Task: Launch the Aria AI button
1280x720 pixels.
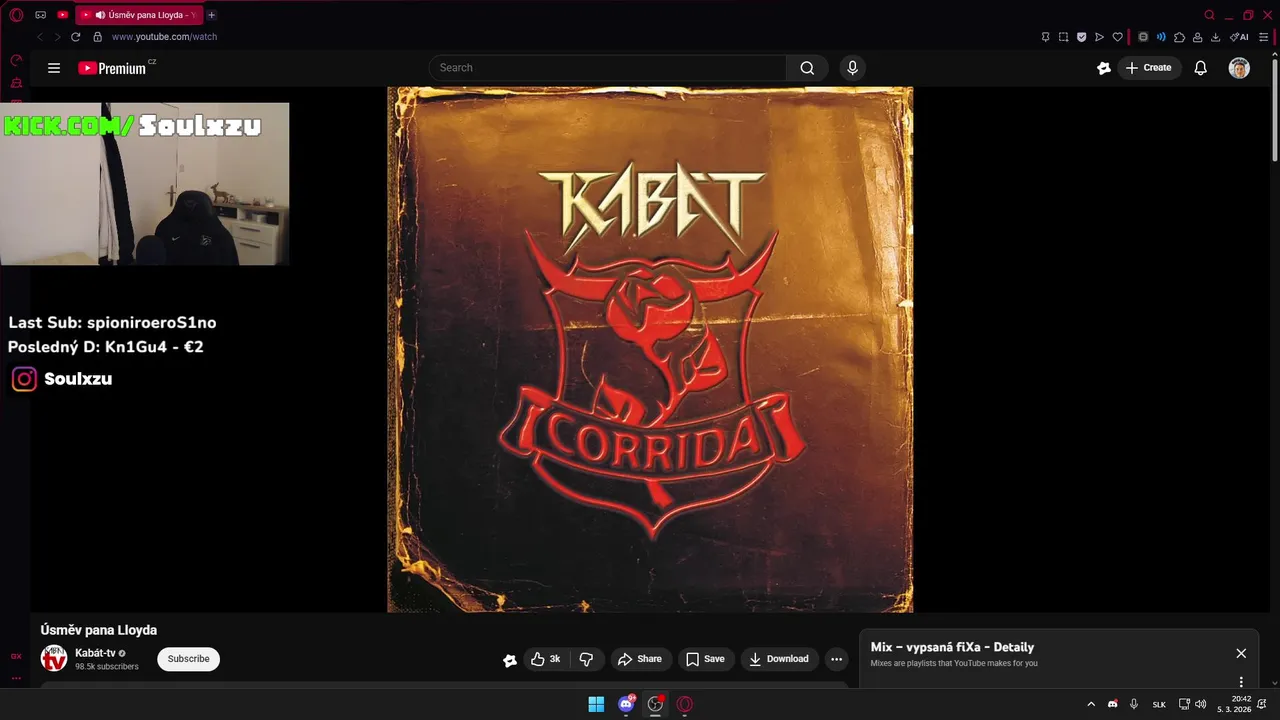Action: click(1239, 37)
